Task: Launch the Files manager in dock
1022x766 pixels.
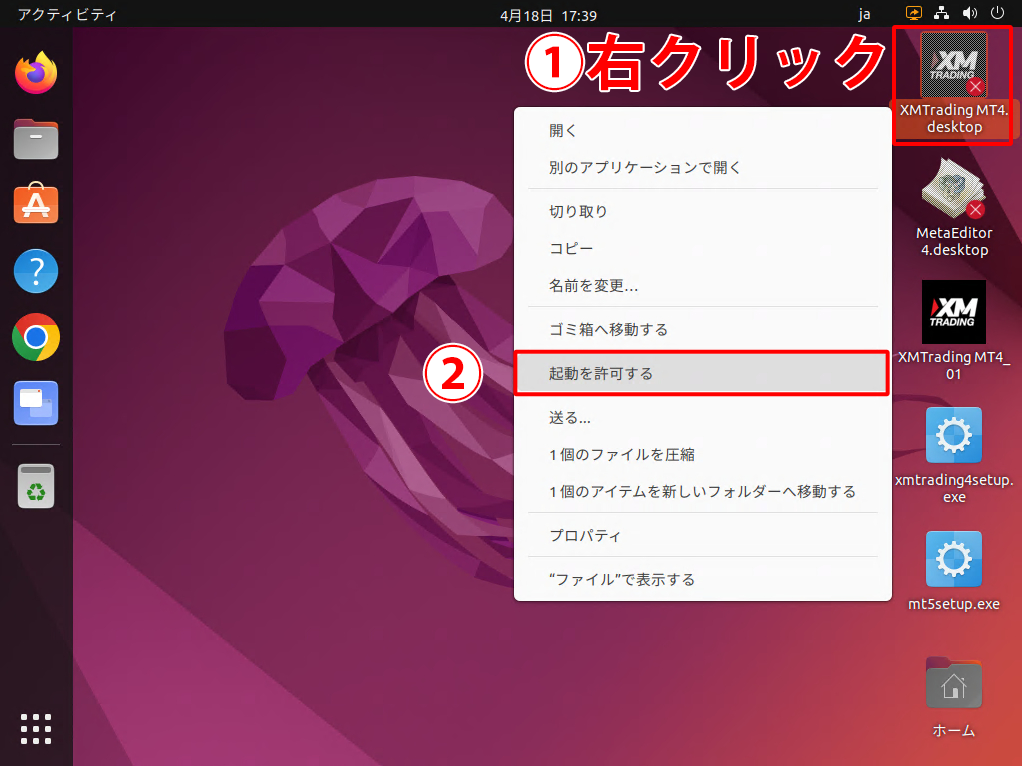Action: [36, 139]
